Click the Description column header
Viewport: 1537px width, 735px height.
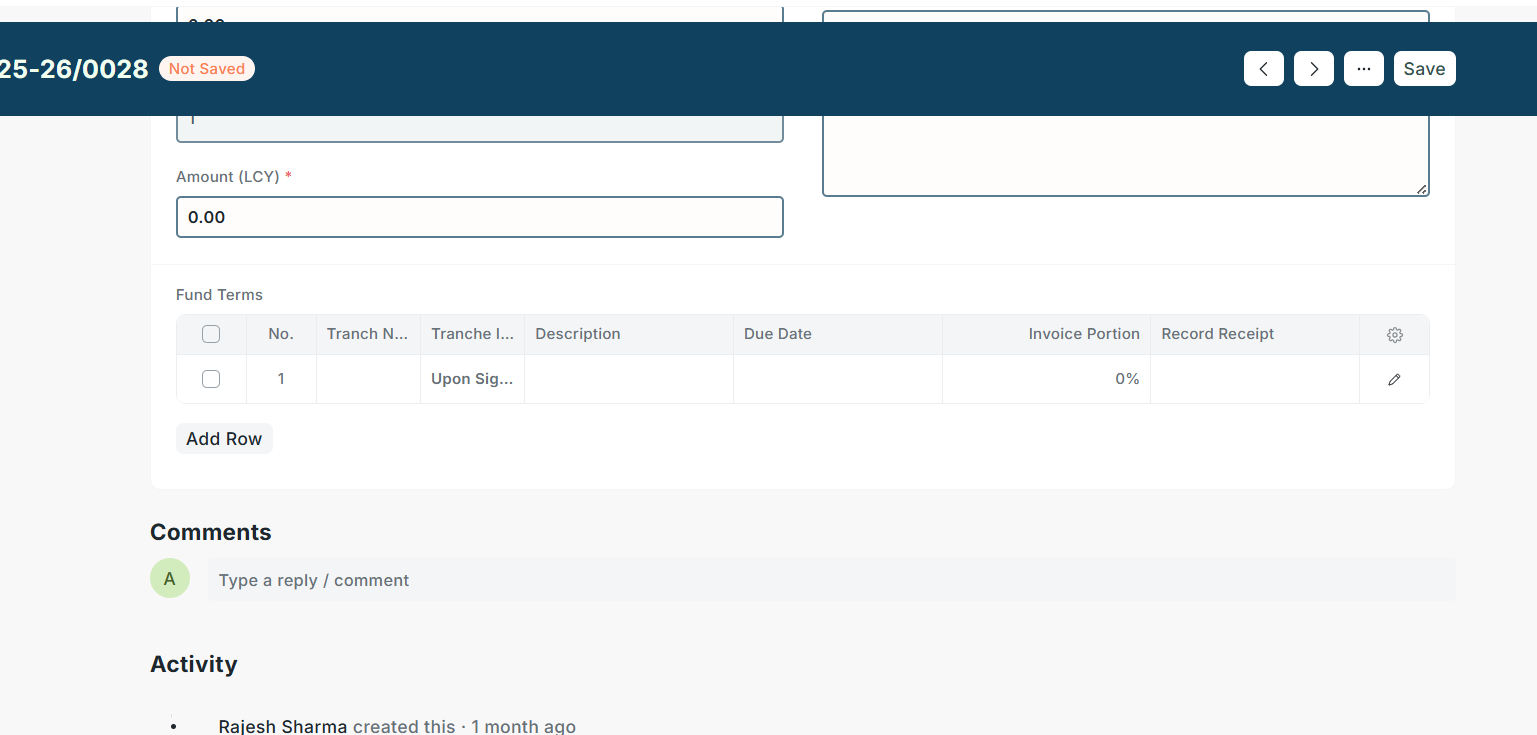578,334
